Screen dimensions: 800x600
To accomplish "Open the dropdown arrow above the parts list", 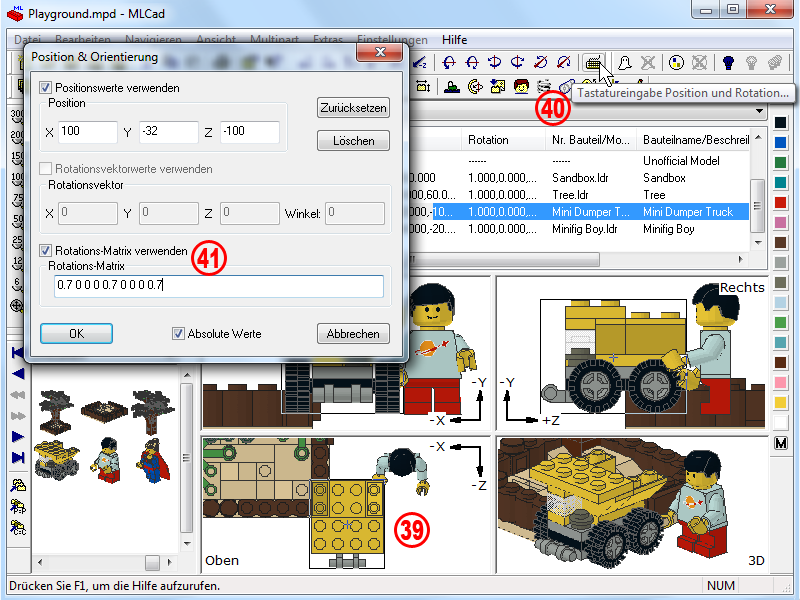I will 759,111.
